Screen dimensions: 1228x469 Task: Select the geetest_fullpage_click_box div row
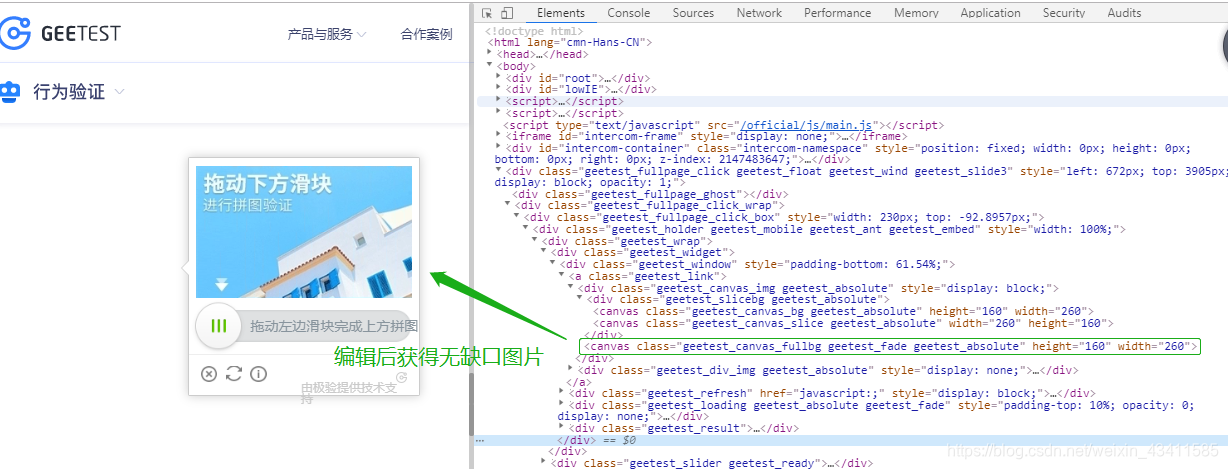784,217
